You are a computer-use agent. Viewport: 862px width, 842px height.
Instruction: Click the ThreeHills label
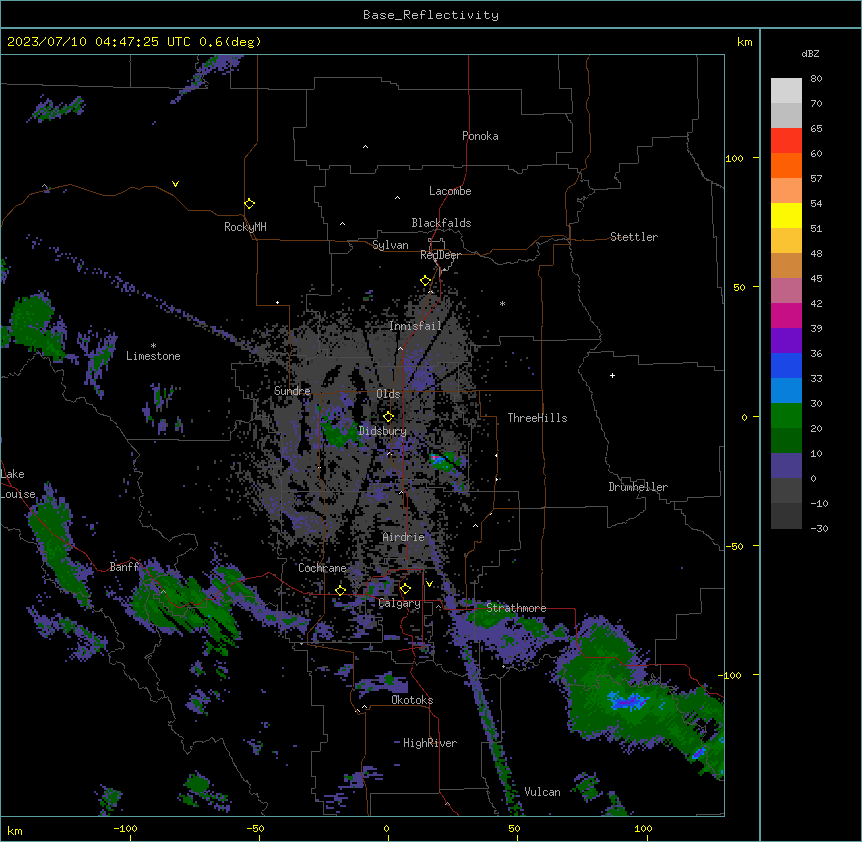coord(537,418)
